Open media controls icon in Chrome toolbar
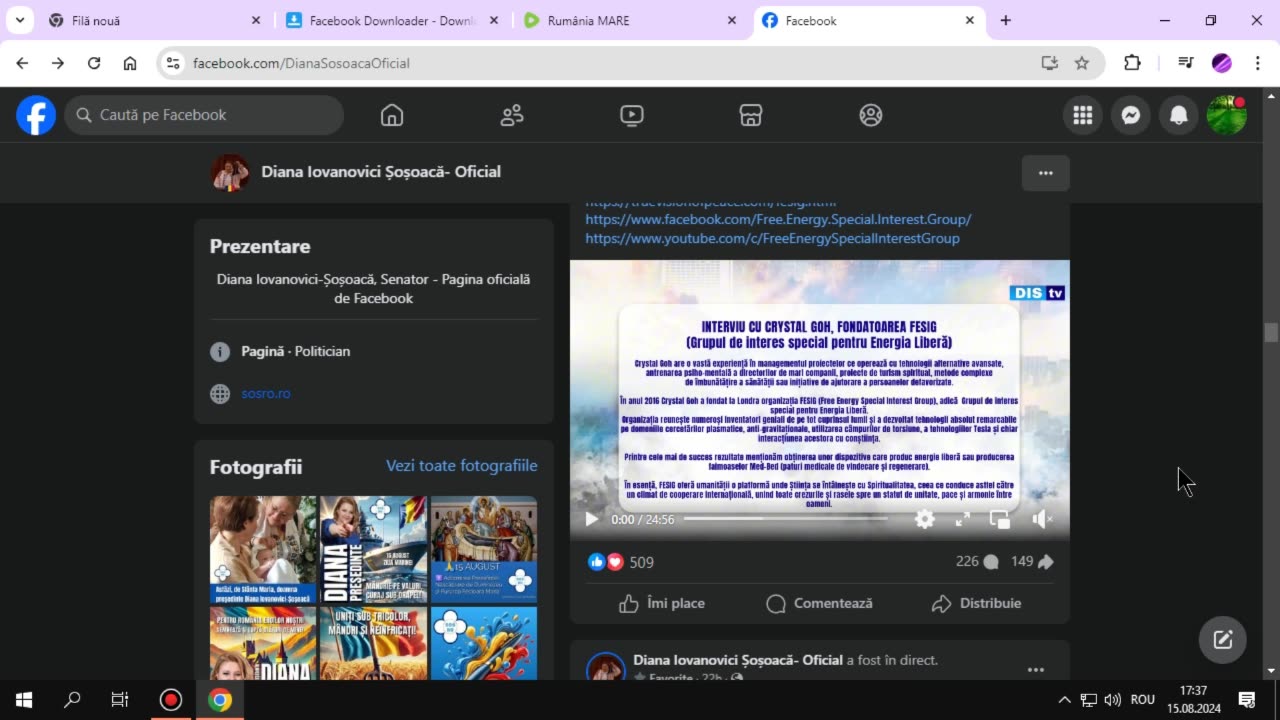 [1186, 63]
